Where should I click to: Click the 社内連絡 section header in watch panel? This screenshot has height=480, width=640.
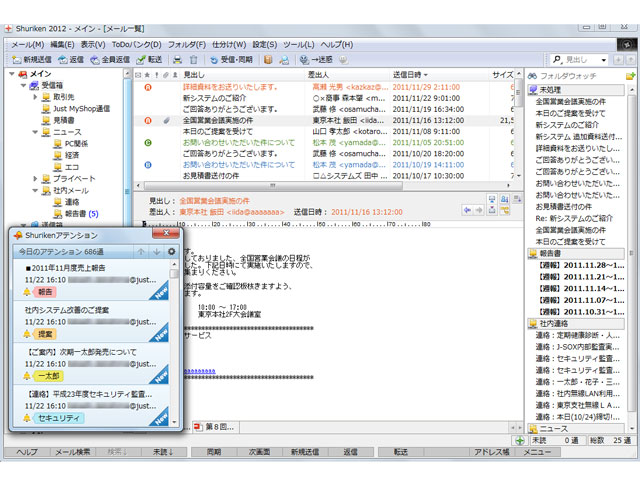576,323
